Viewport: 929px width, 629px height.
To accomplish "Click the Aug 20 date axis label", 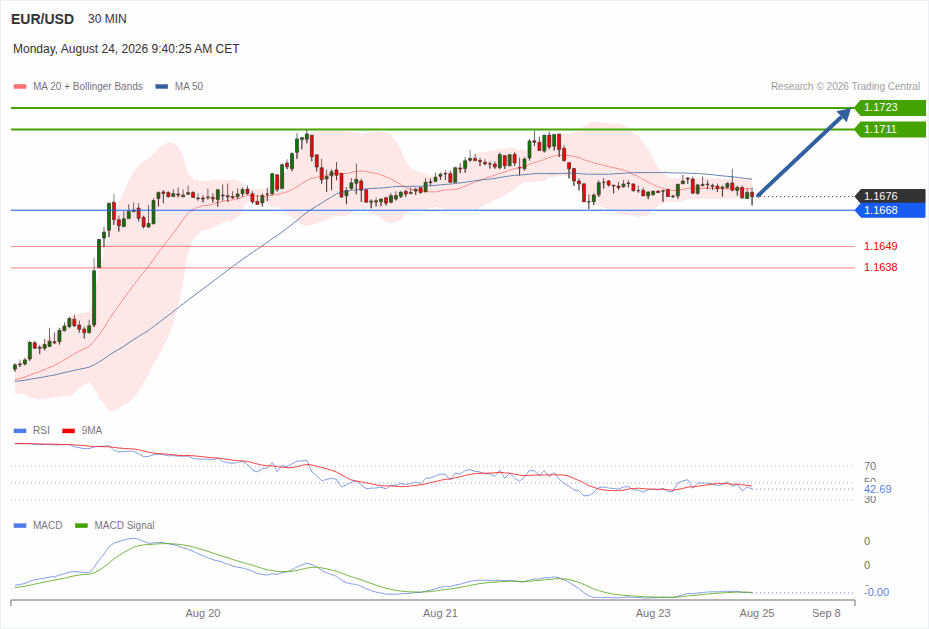I will 203,614.
